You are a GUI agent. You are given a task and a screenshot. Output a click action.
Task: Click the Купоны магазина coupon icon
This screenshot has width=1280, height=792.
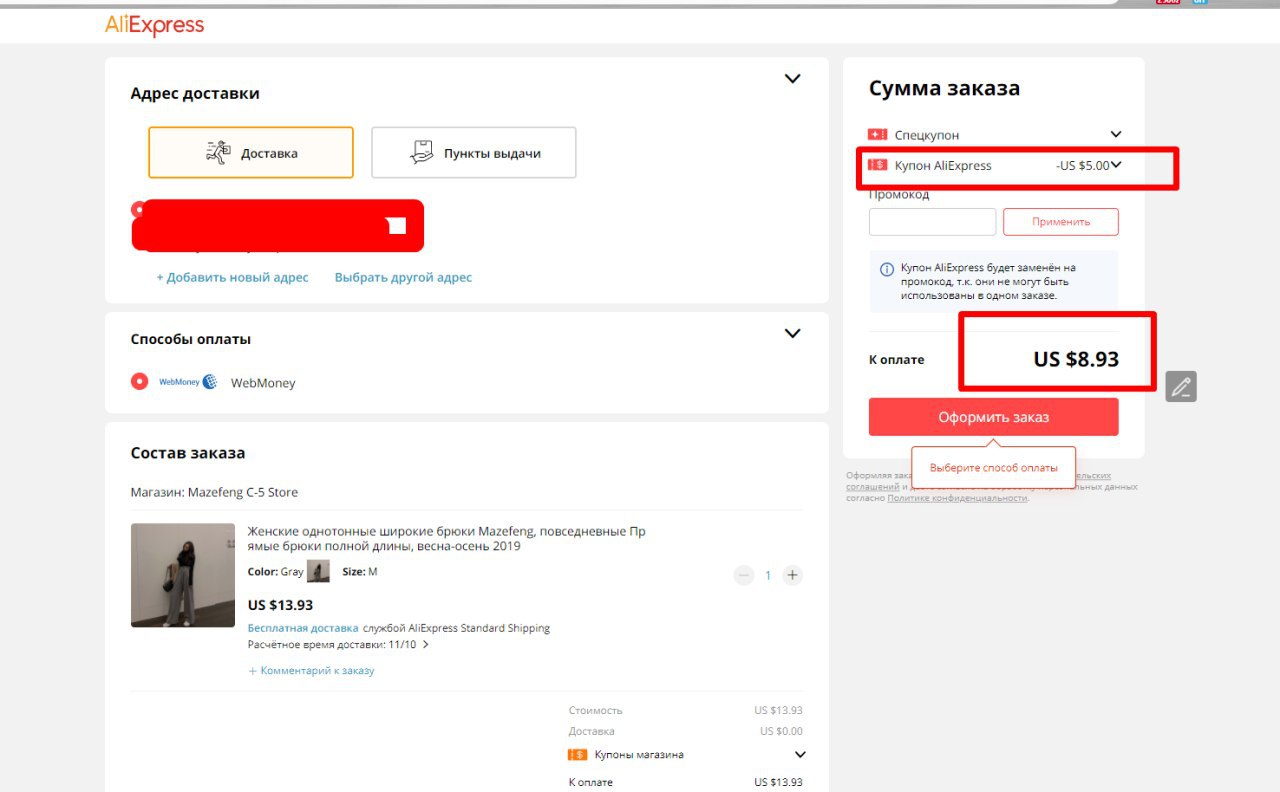coord(577,755)
